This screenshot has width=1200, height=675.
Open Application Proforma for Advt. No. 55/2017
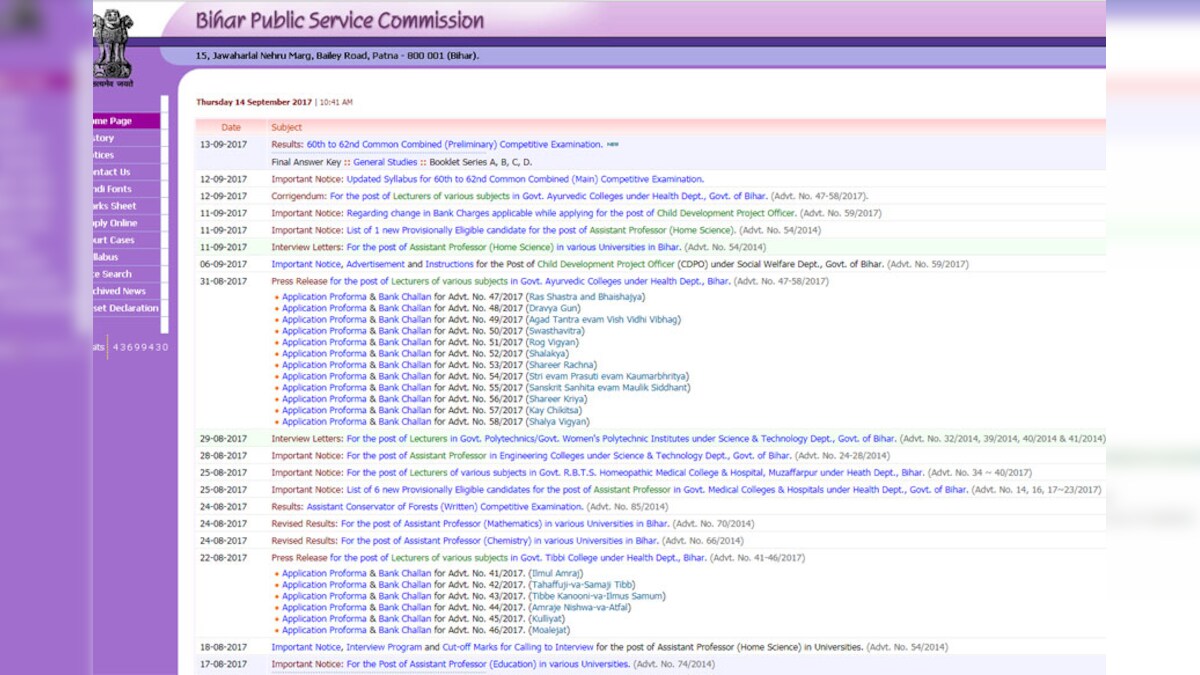(x=324, y=388)
